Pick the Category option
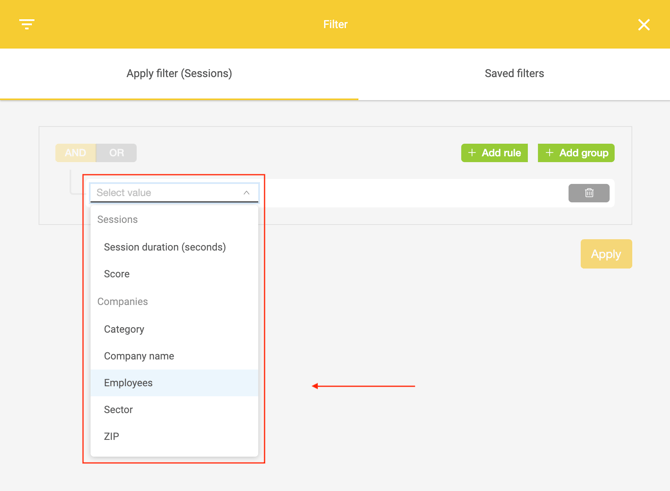Viewport: 670px width, 491px height. [124, 329]
